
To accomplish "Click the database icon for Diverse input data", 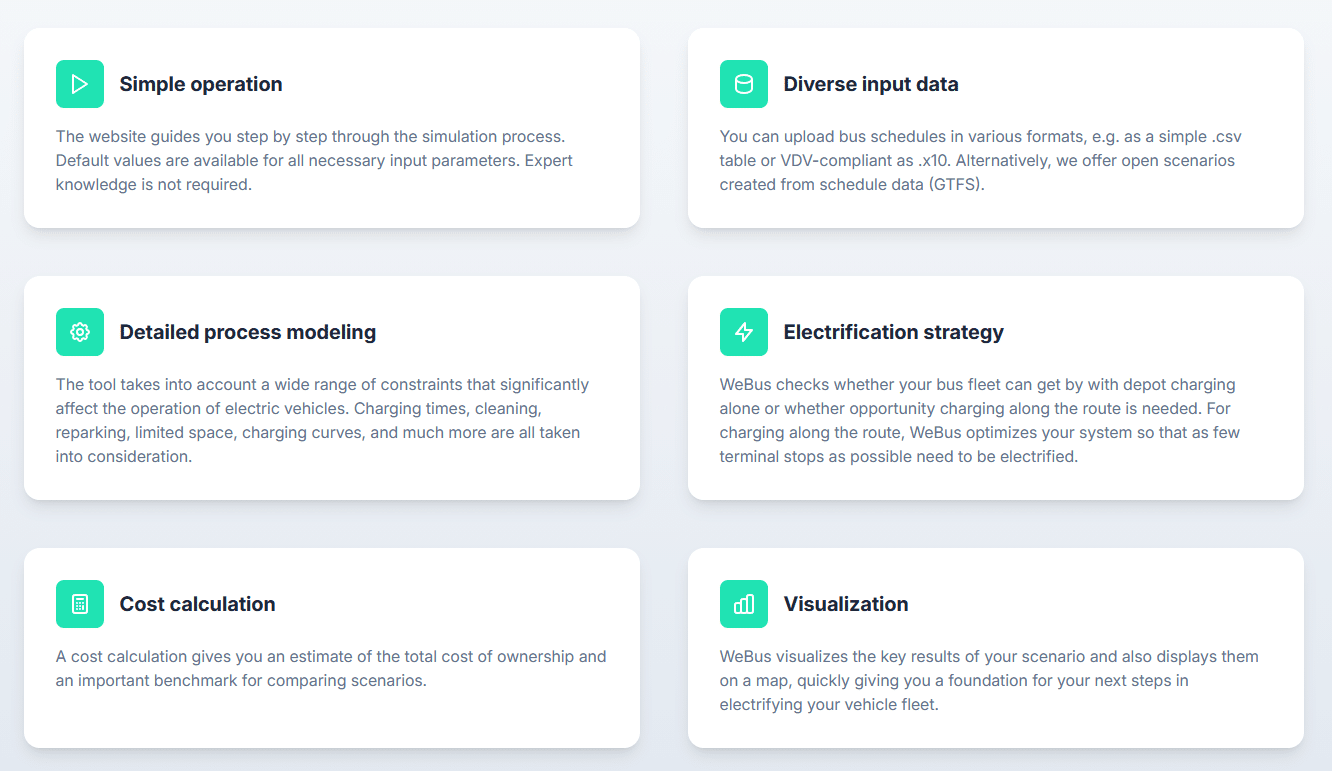I will click(744, 84).
